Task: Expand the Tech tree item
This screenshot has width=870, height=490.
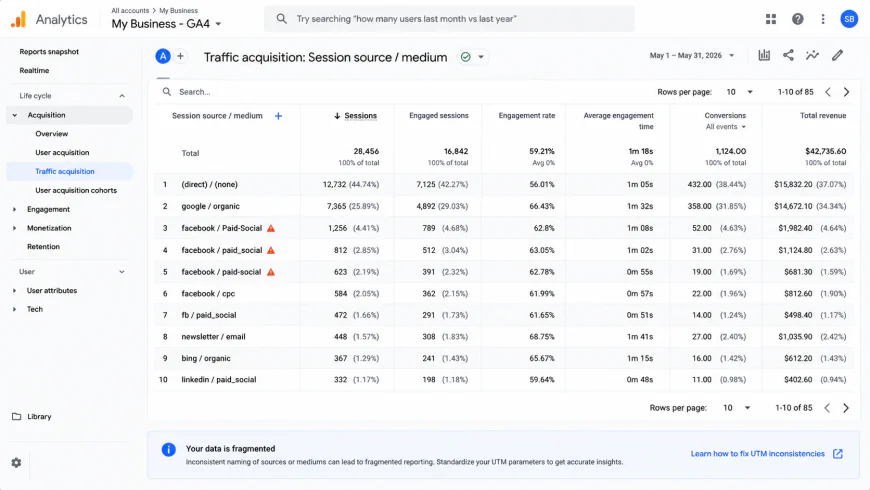Action: (14, 310)
